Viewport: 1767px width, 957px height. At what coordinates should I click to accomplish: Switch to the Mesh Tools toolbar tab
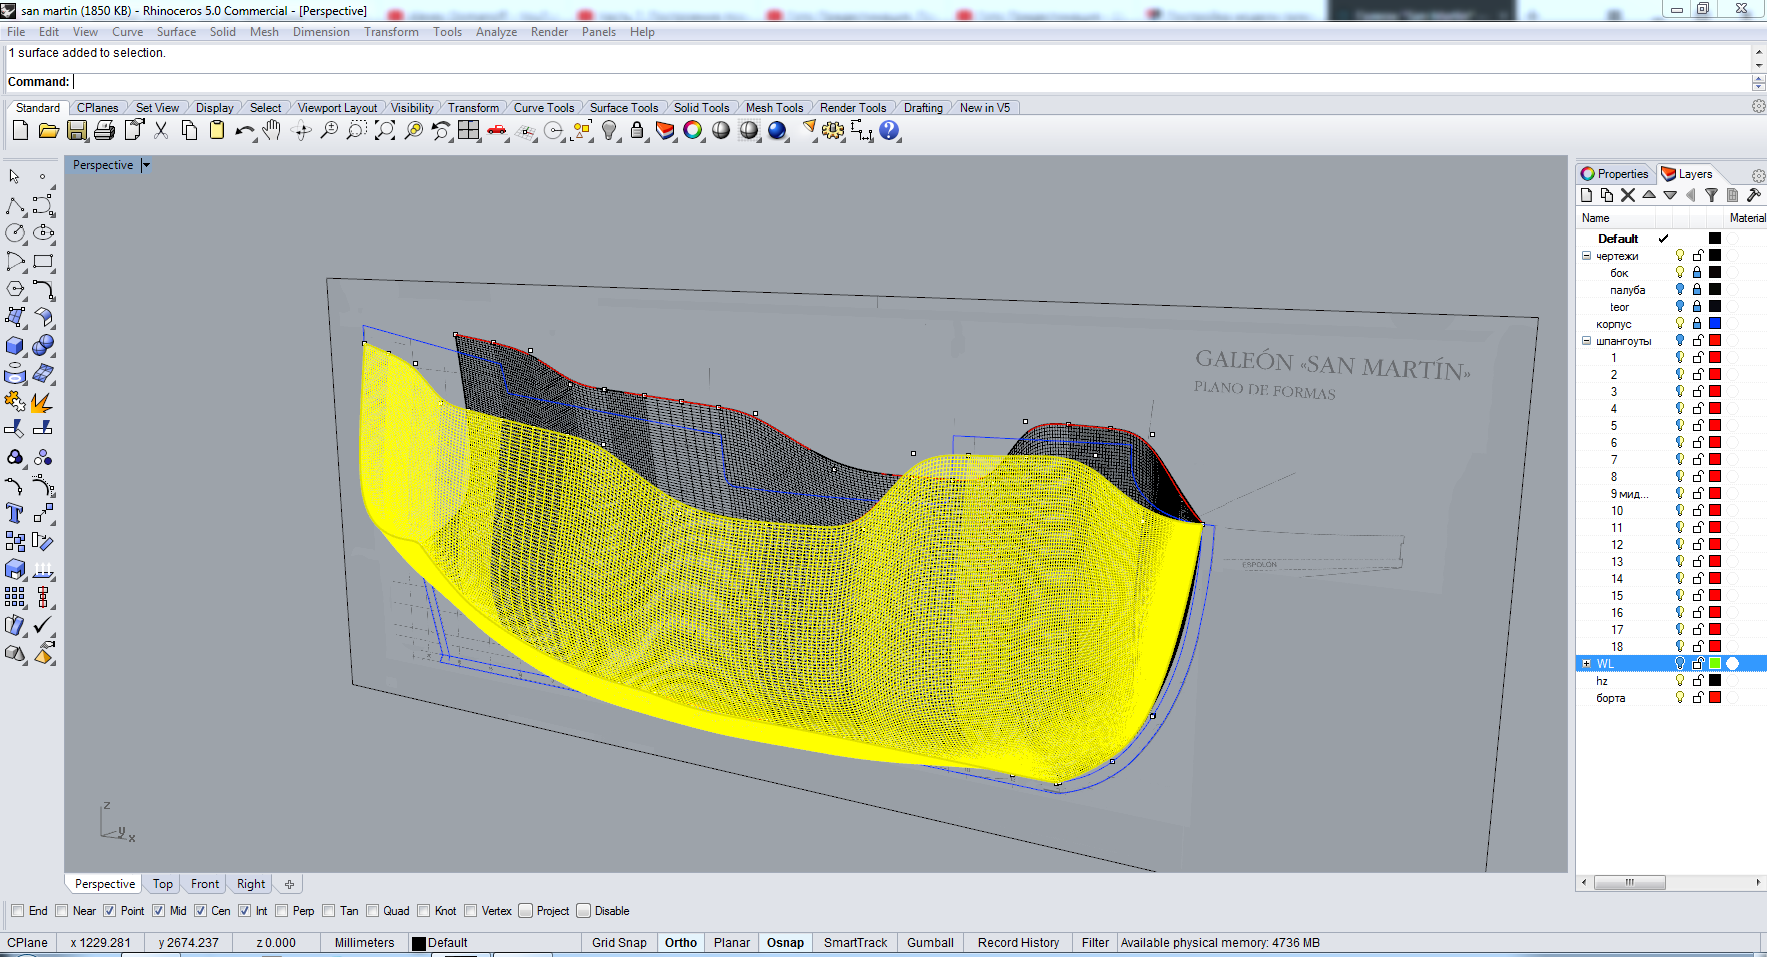pos(774,108)
